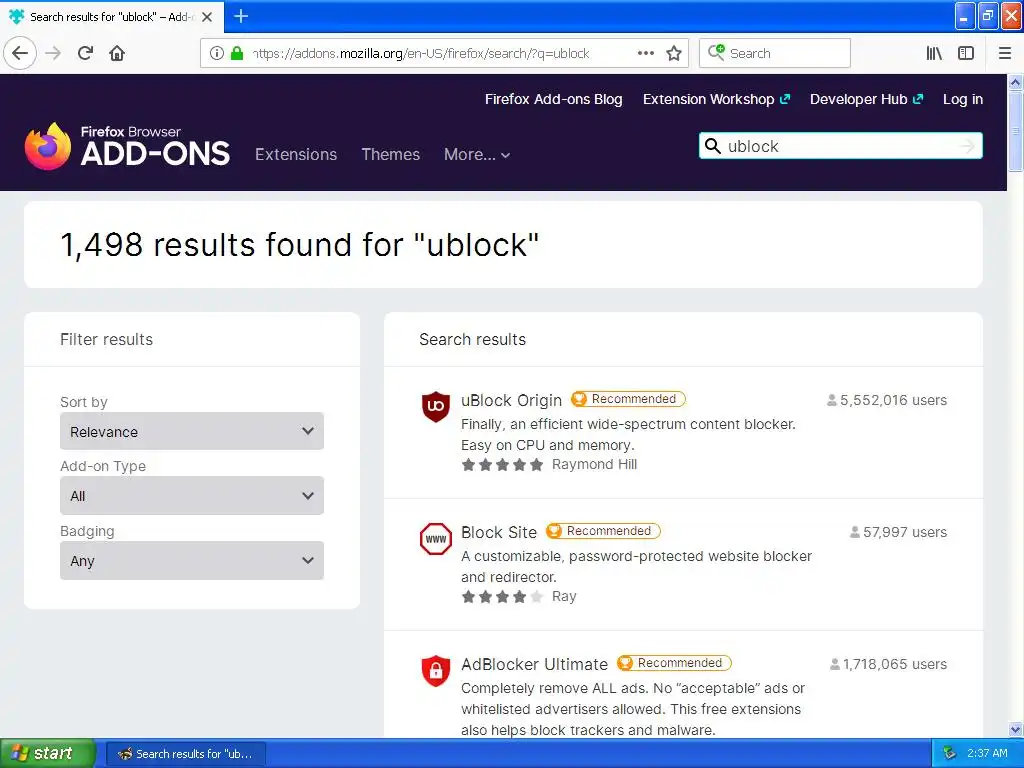The height and width of the screenshot is (768, 1024).
Task: Open the Firefox hamburger menu
Action: point(1005,53)
